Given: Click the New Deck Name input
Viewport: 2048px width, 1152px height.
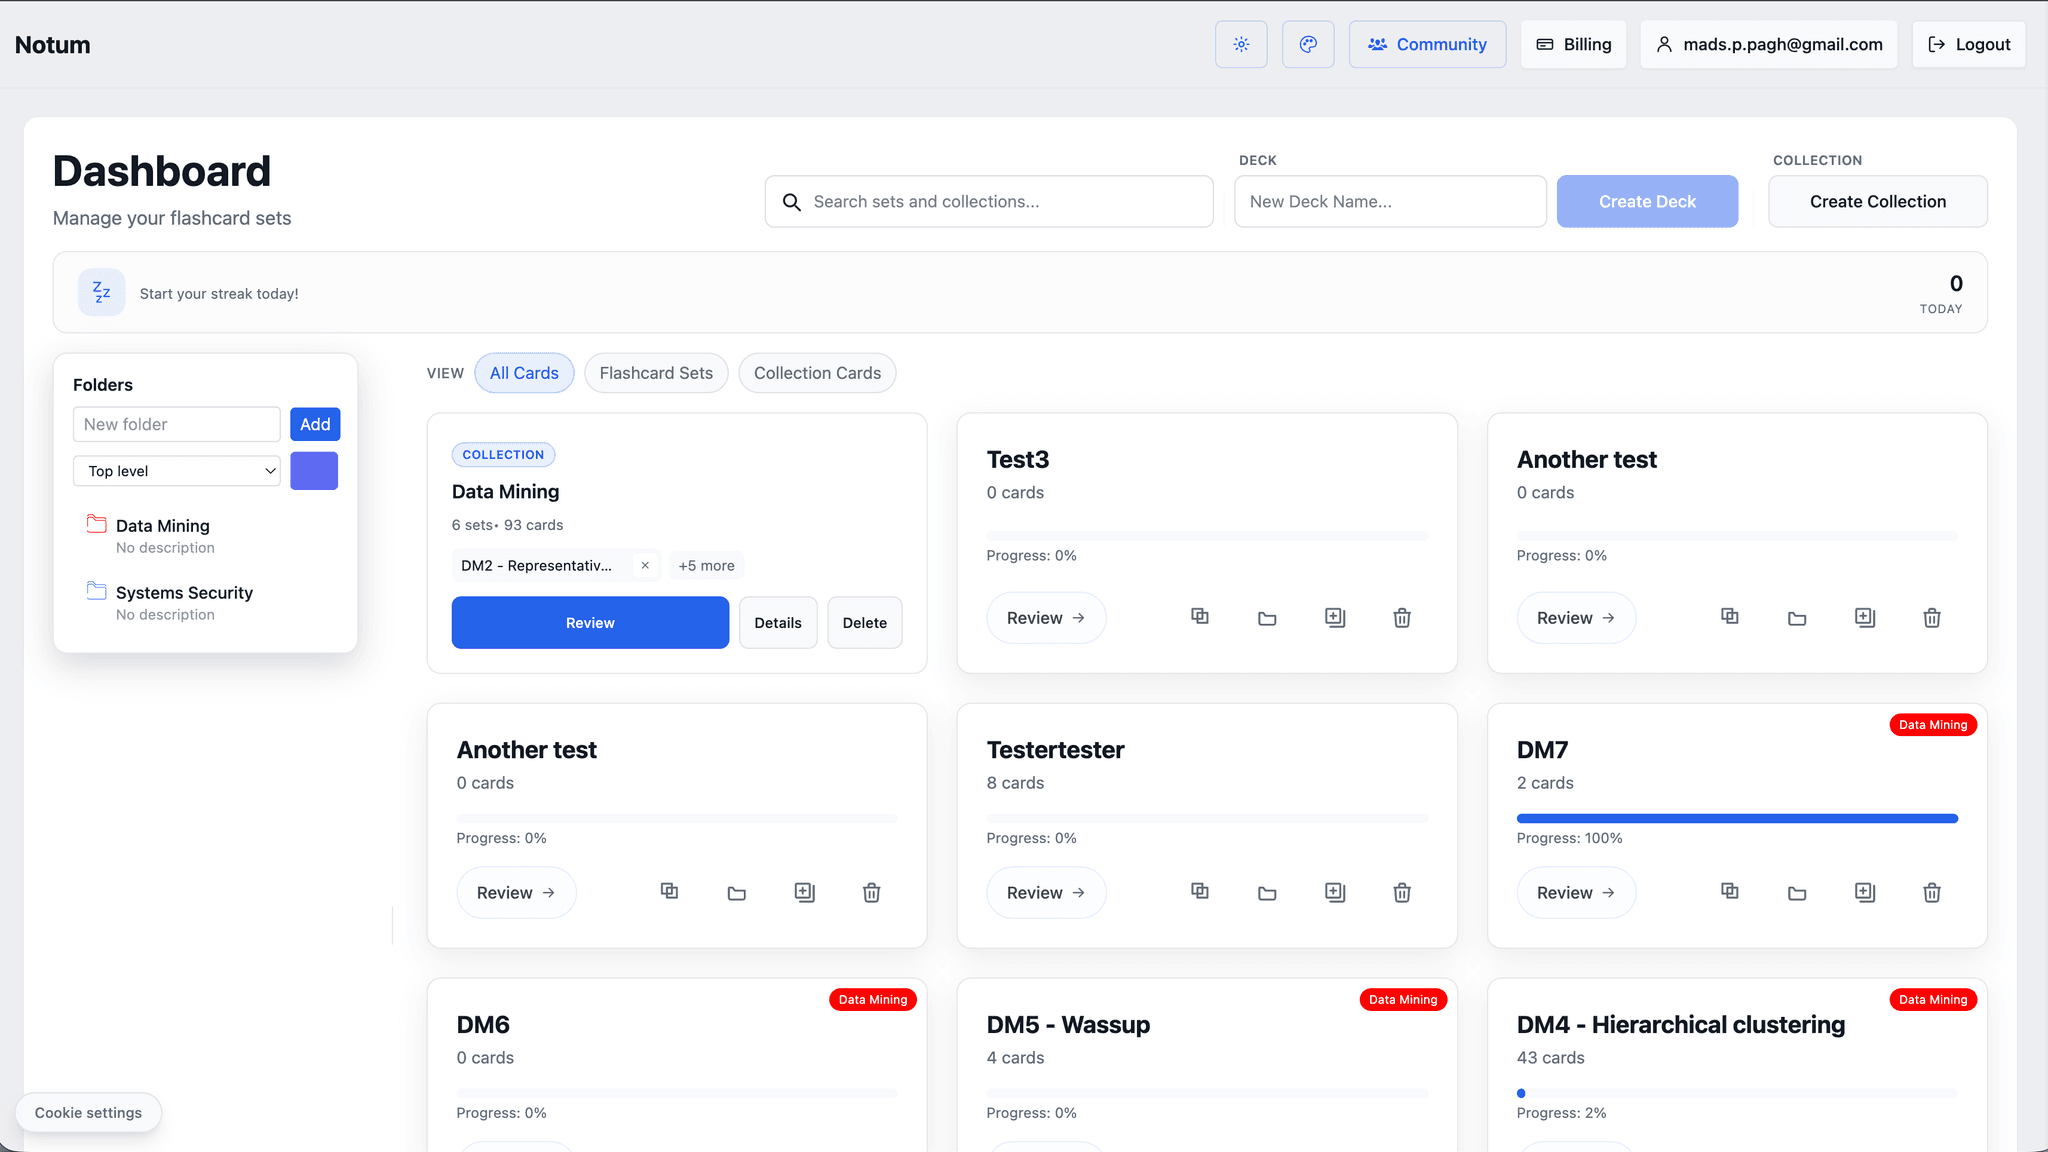Looking at the screenshot, I should [x=1390, y=202].
